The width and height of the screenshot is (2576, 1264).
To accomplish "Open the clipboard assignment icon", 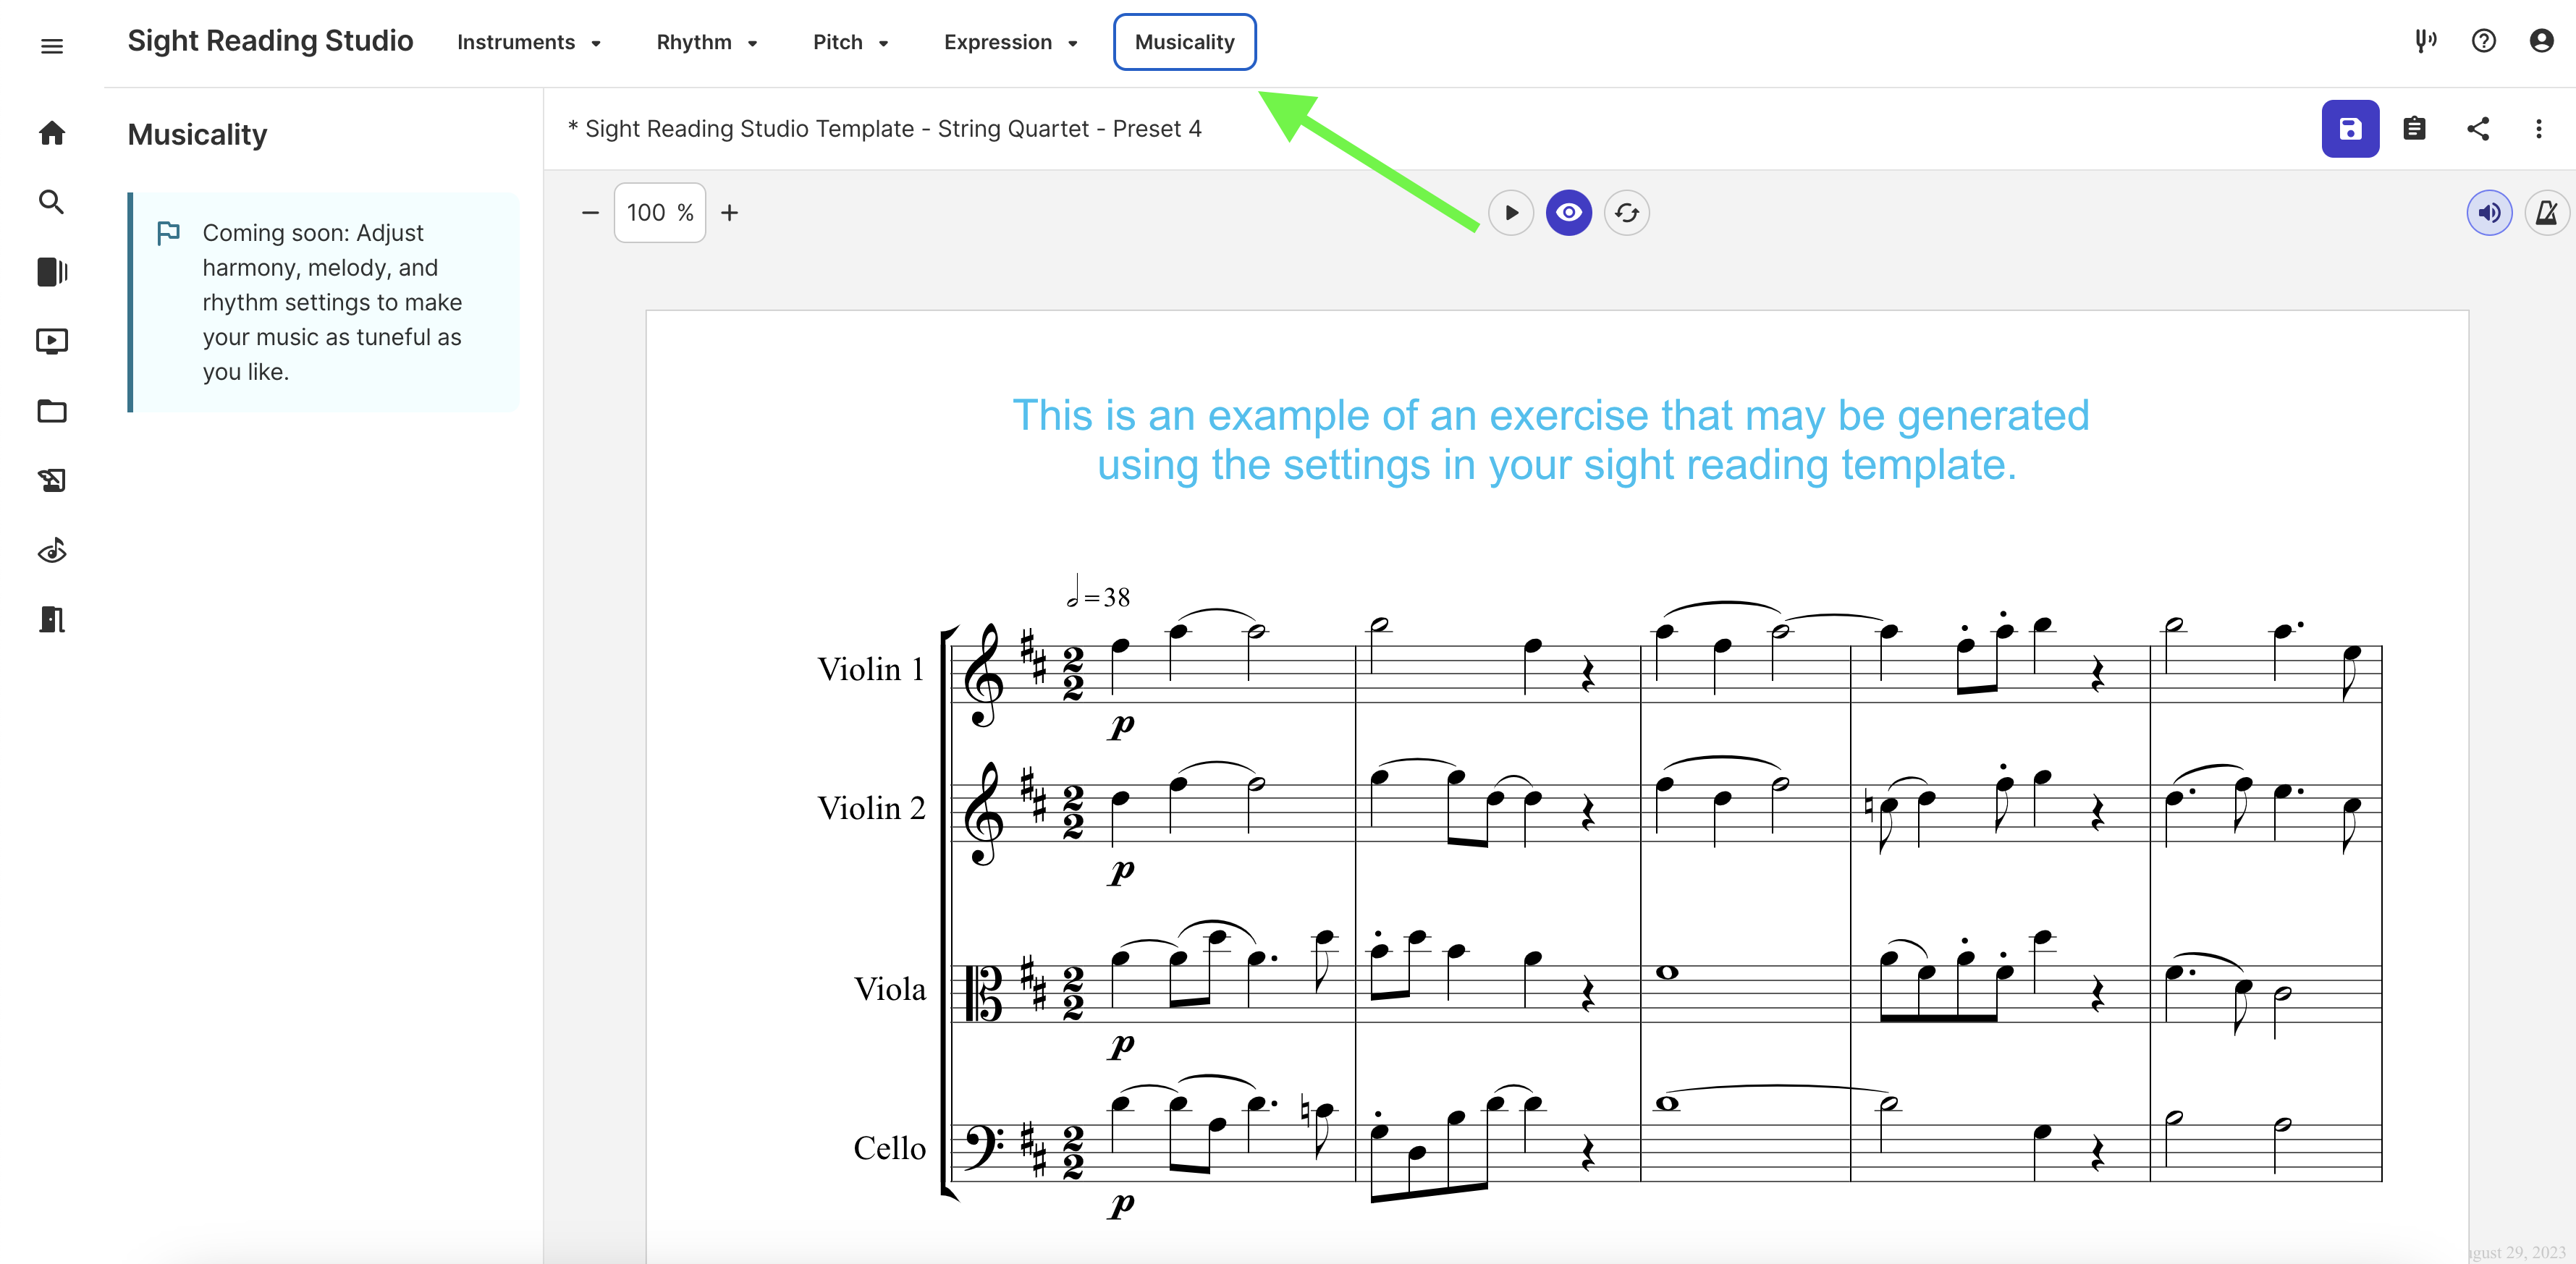I will (x=2414, y=129).
